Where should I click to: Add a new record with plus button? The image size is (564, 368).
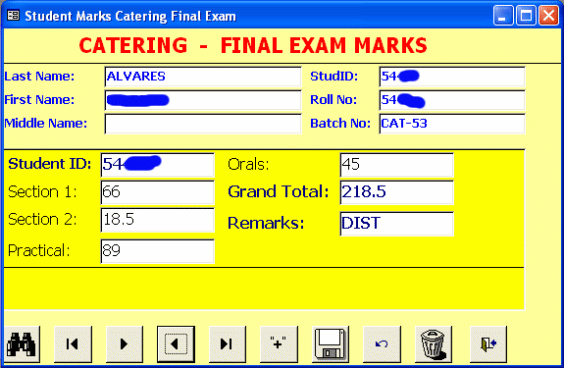pos(279,344)
